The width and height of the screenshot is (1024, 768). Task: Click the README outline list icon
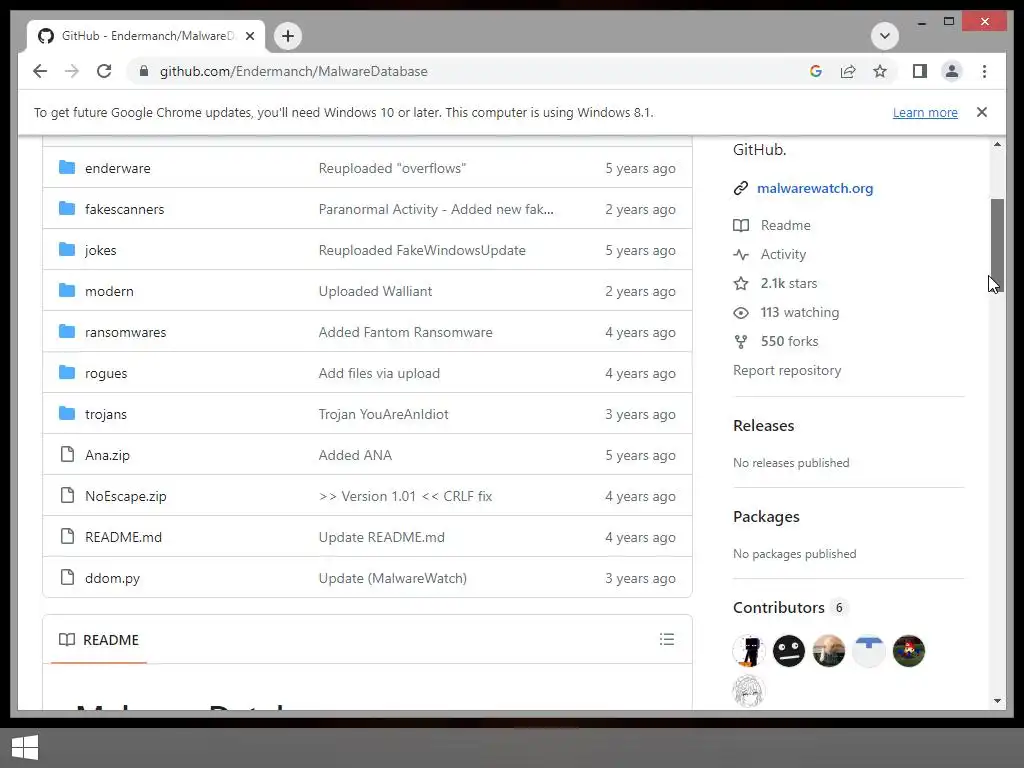pyautogui.click(x=667, y=639)
